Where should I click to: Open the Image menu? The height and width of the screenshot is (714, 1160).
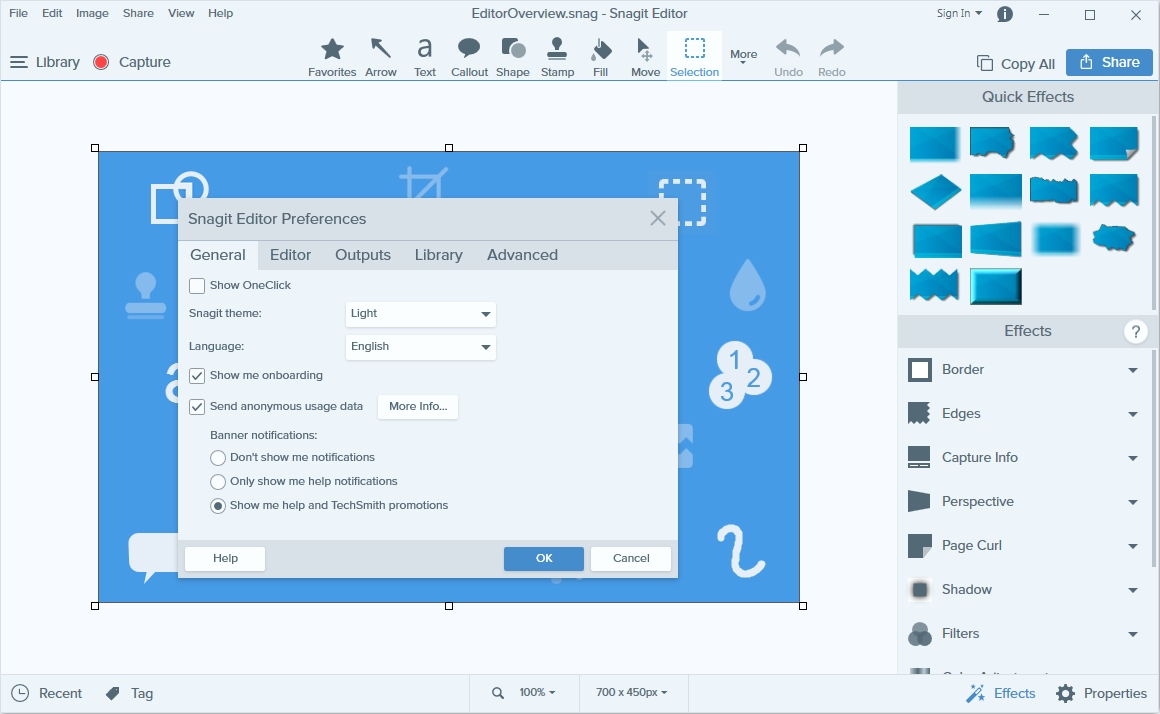coord(92,13)
